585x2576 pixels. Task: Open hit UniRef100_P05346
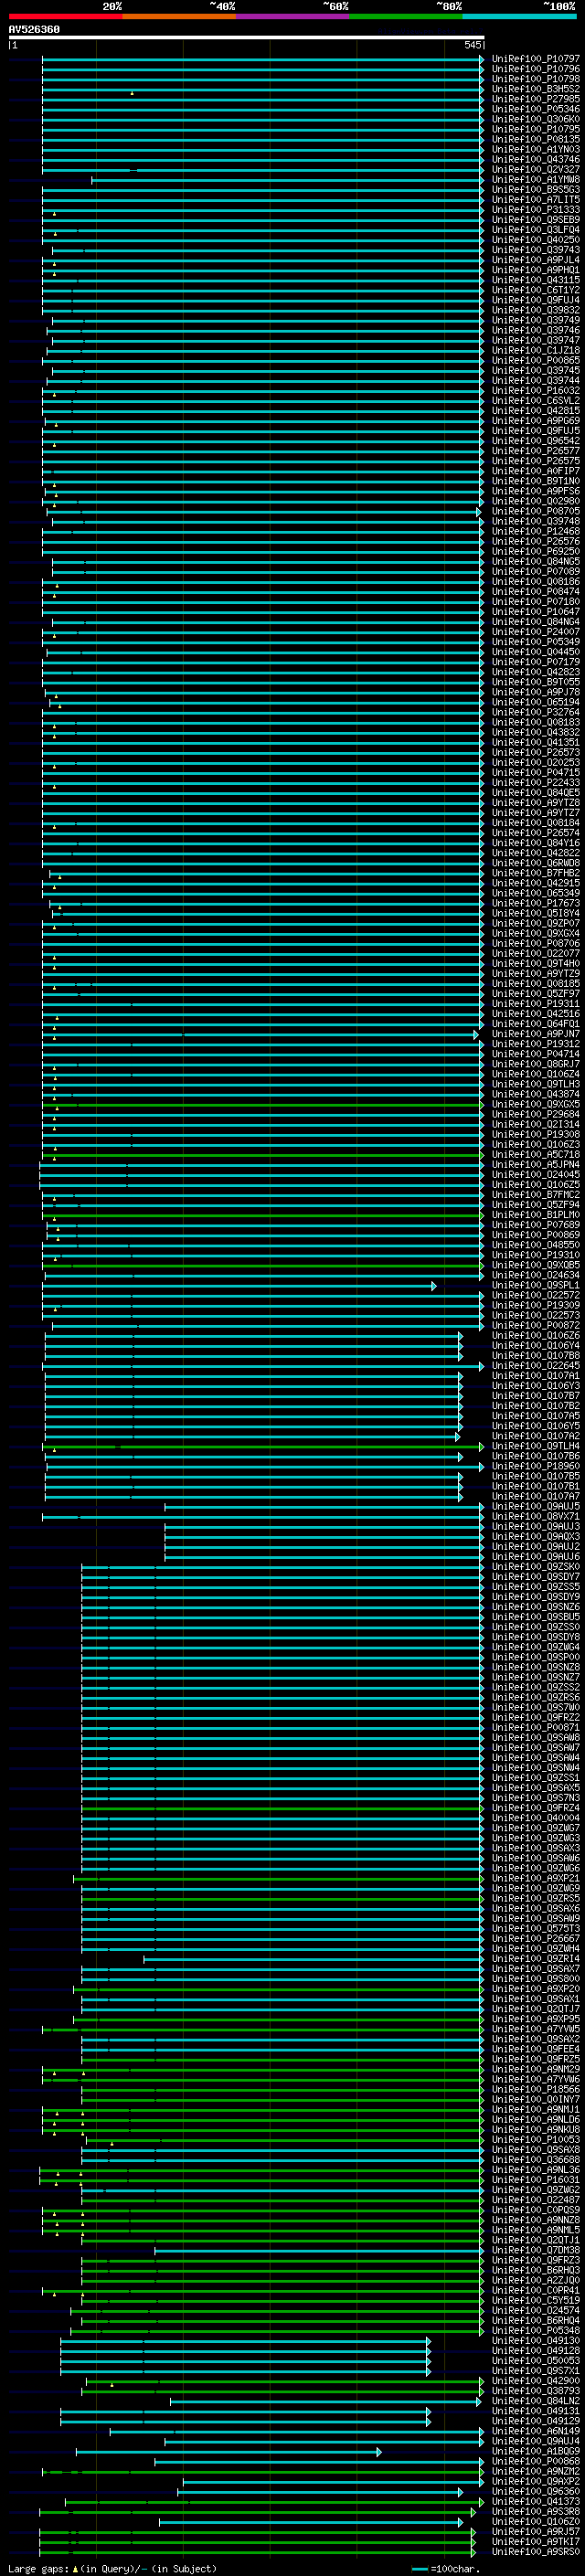(536, 109)
